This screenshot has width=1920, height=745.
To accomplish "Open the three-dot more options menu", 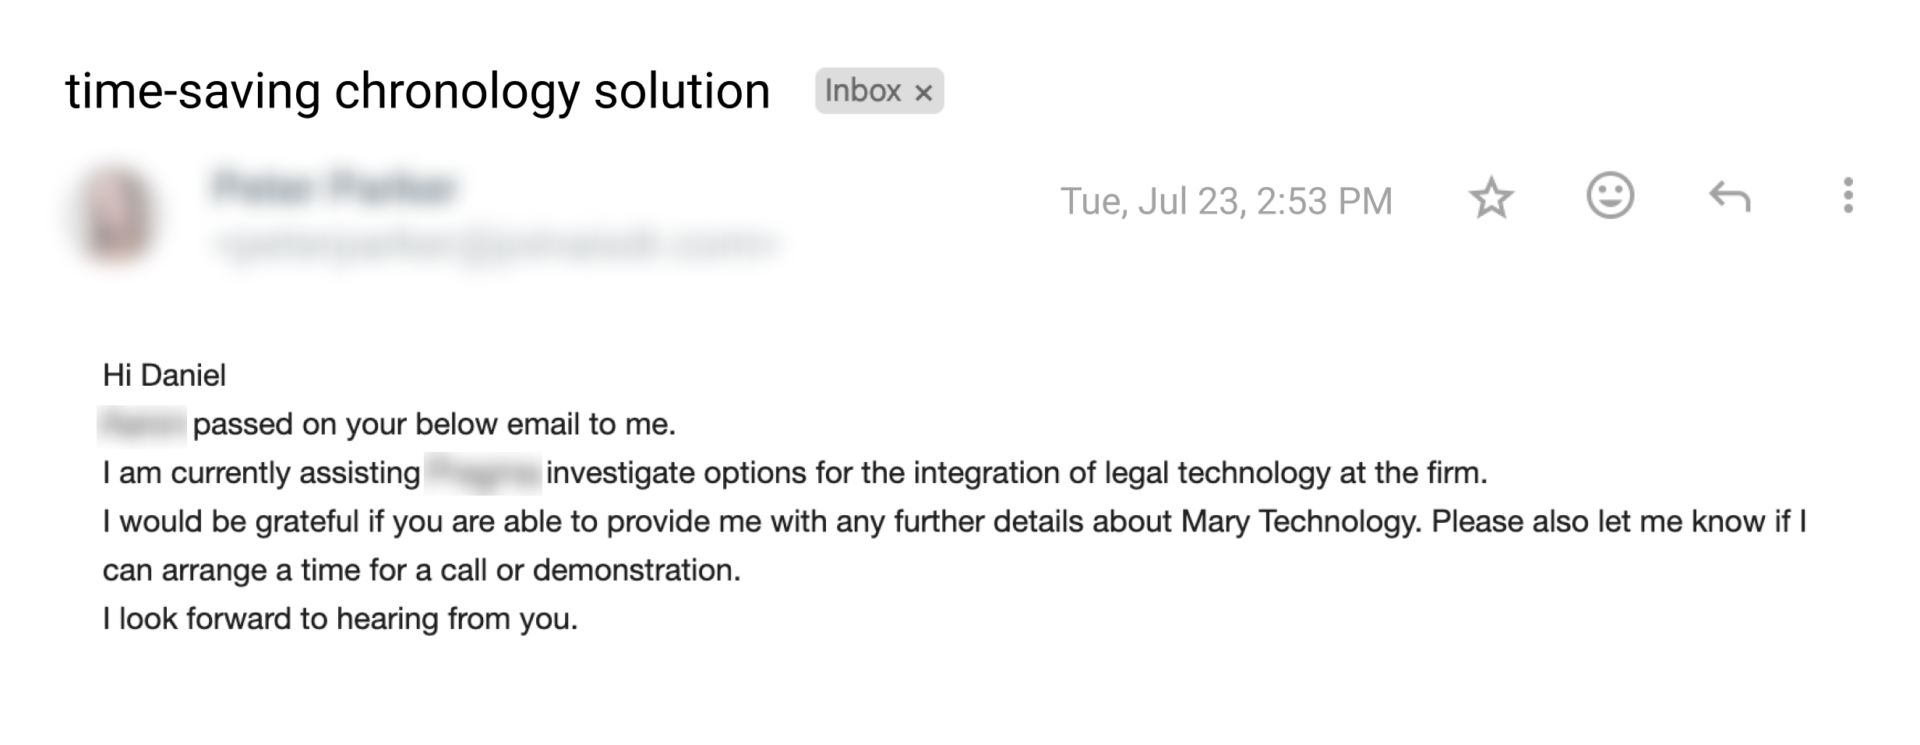I will (1848, 196).
